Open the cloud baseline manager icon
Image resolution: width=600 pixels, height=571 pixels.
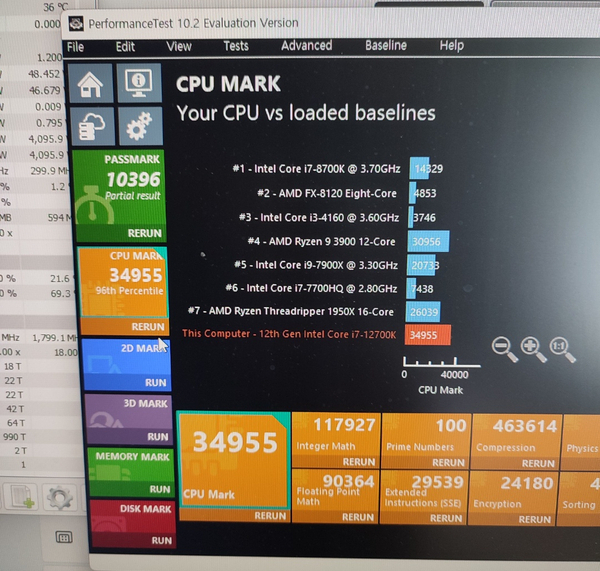tap(92, 126)
